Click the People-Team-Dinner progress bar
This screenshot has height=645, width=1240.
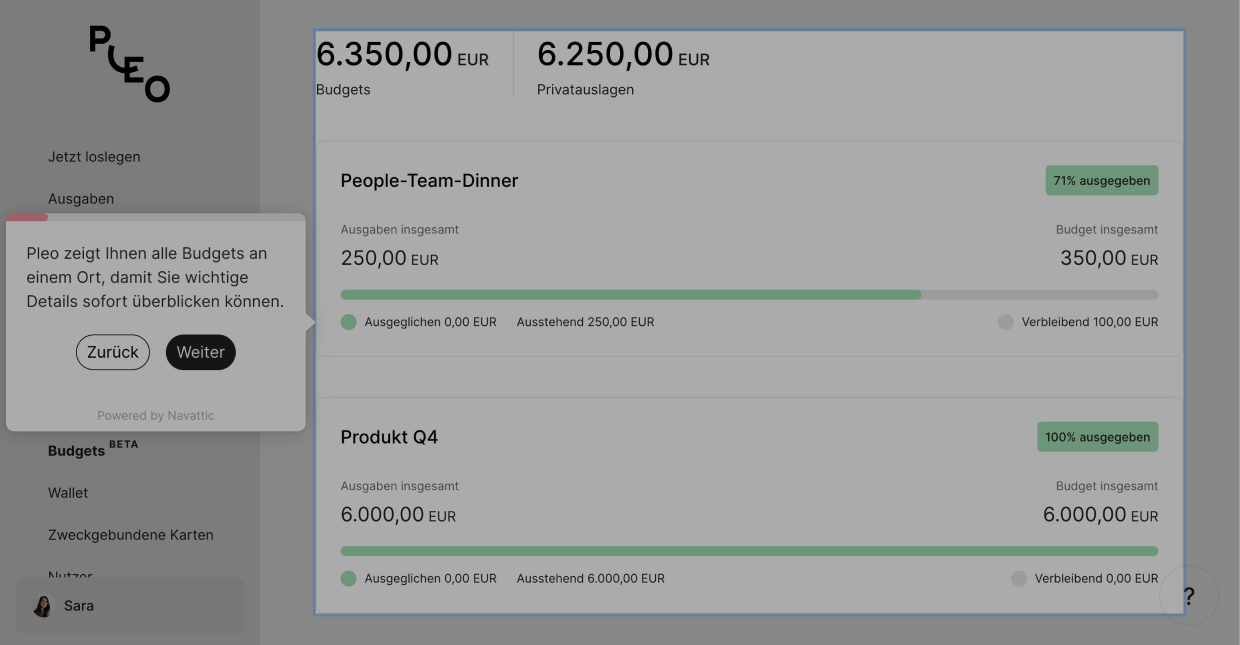(748, 295)
